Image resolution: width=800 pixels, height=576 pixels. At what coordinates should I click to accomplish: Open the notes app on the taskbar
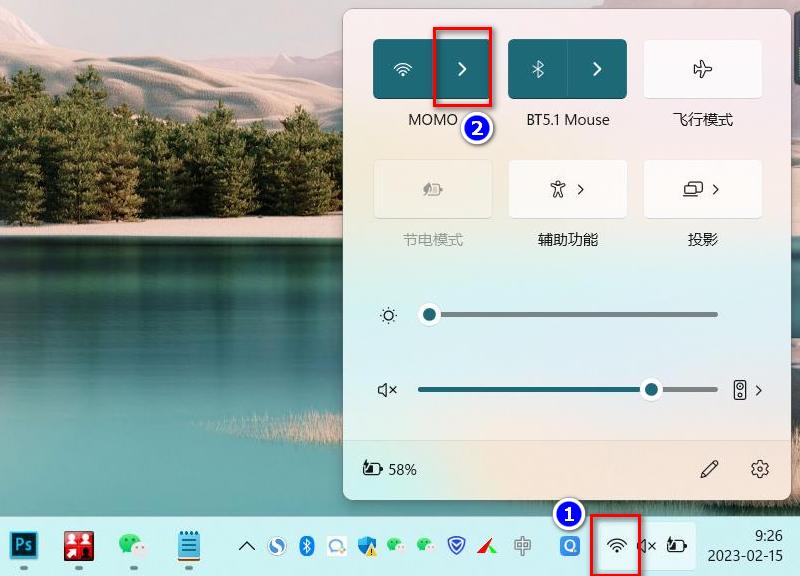pyautogui.click(x=189, y=546)
